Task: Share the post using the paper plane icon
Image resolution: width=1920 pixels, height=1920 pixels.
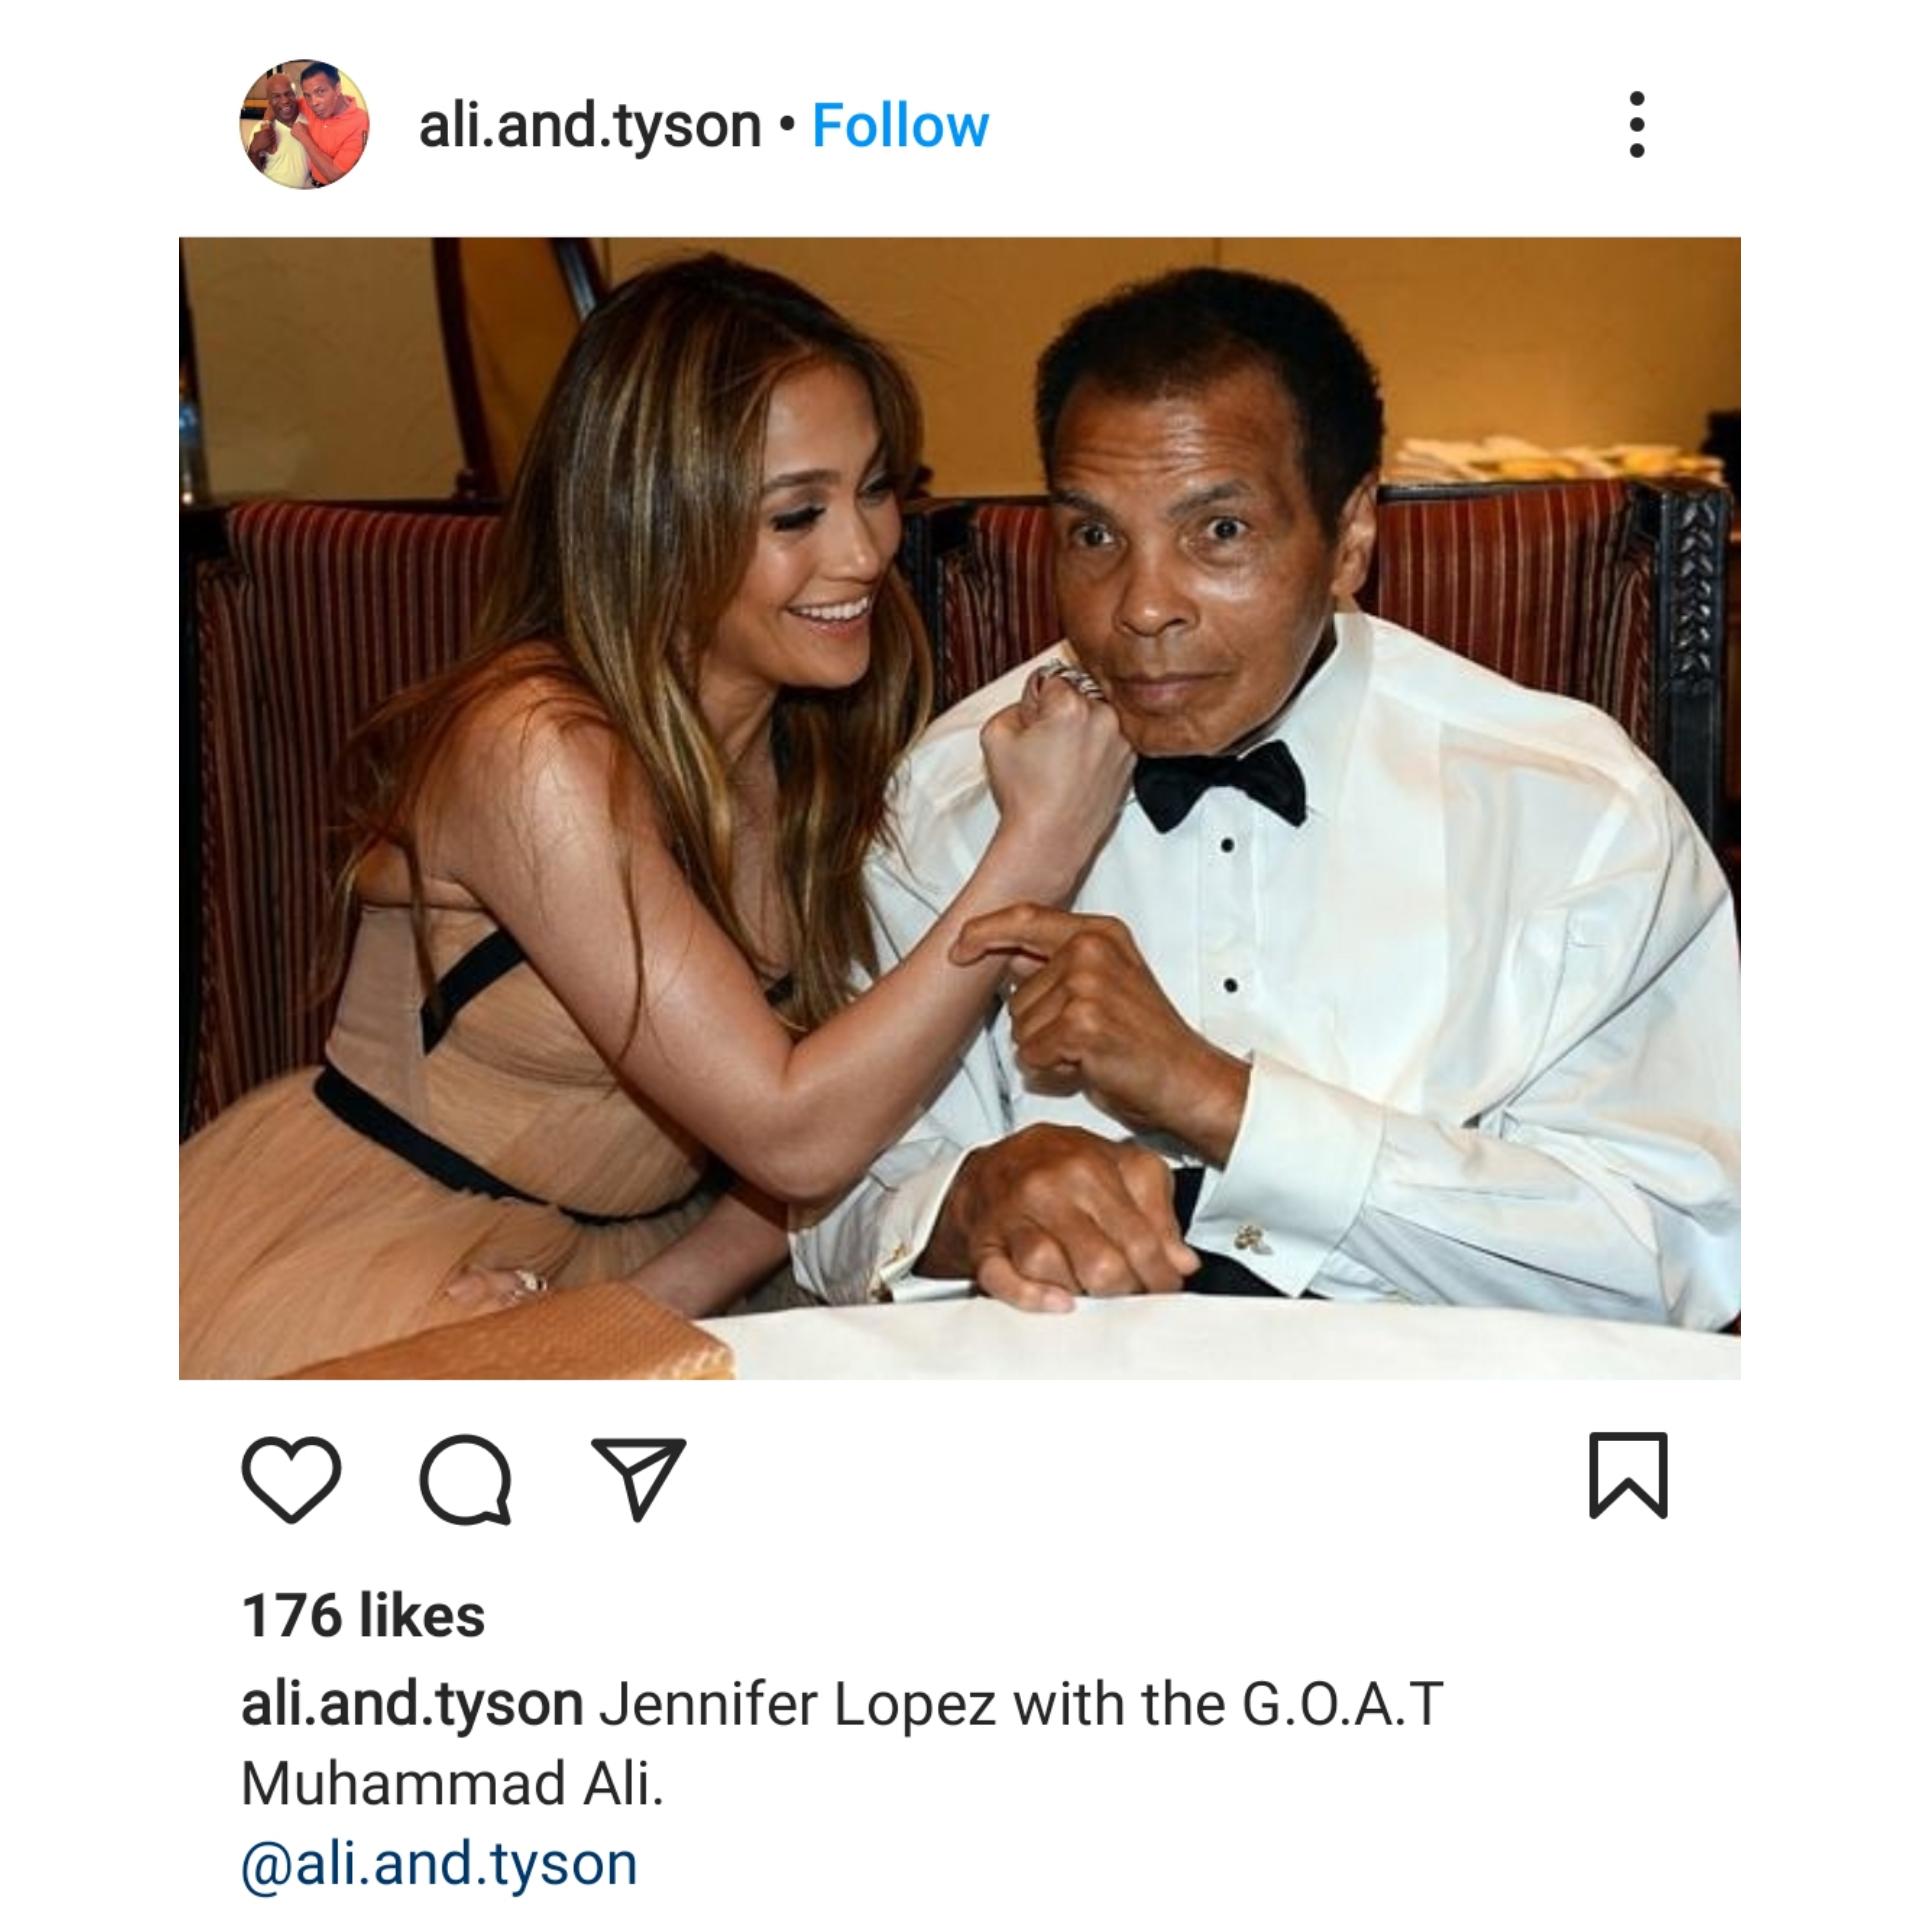Action: click(x=639, y=1479)
